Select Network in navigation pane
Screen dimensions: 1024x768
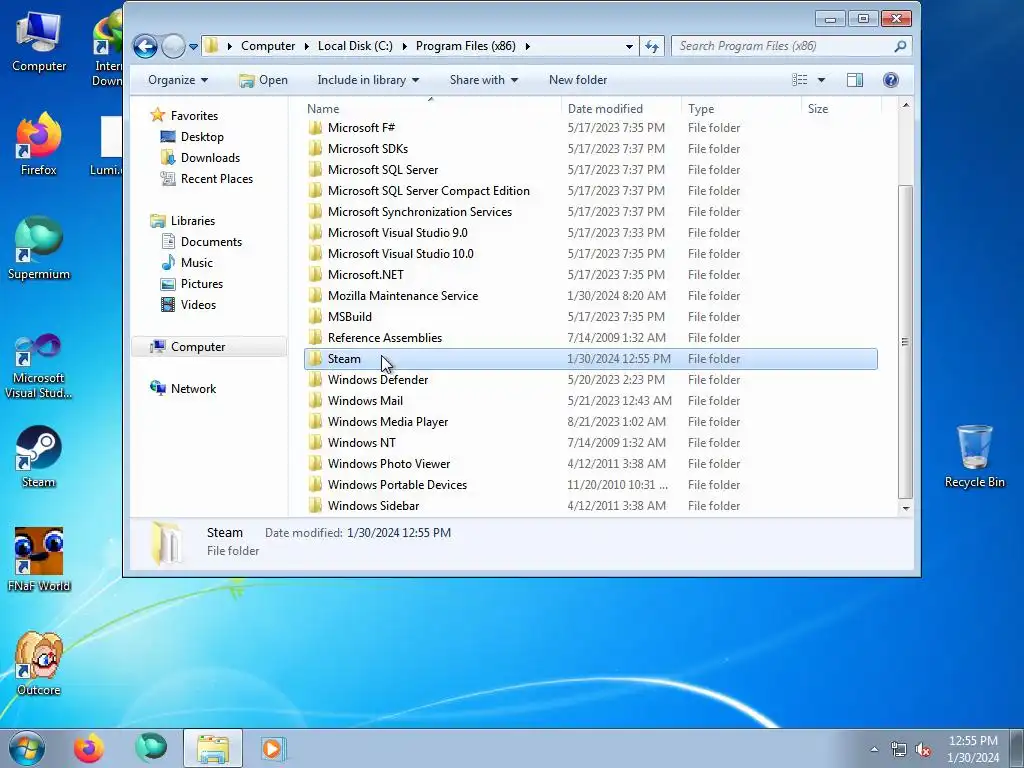point(193,389)
